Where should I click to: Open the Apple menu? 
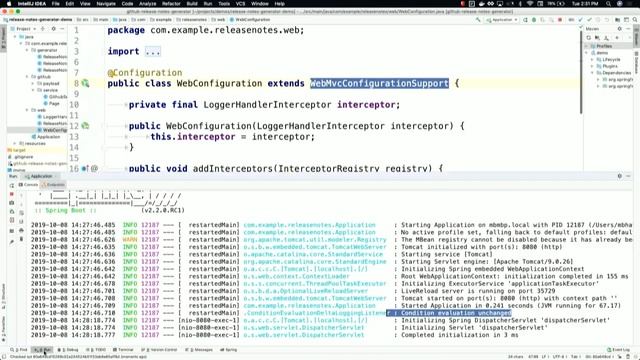pyautogui.click(x=9, y=4)
